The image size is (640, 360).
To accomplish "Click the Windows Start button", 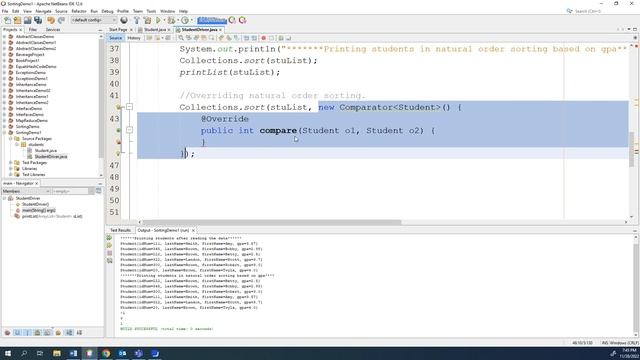I will pyautogui.click(x=7, y=353).
